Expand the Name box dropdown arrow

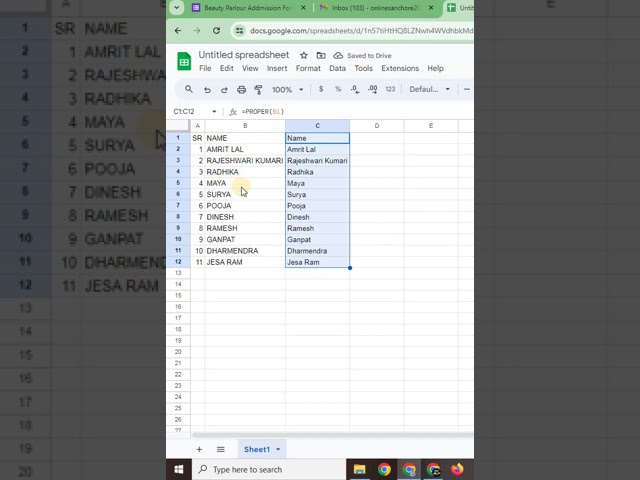214,111
